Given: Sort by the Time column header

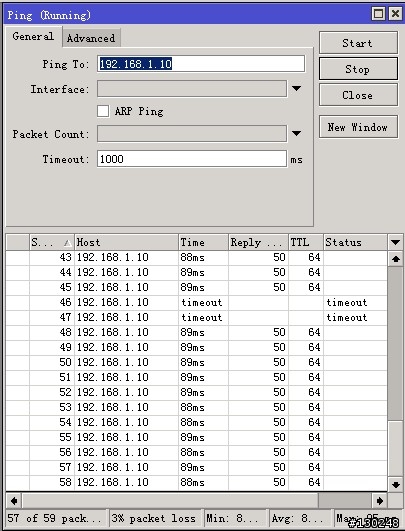Looking at the screenshot, I should (x=203, y=242).
